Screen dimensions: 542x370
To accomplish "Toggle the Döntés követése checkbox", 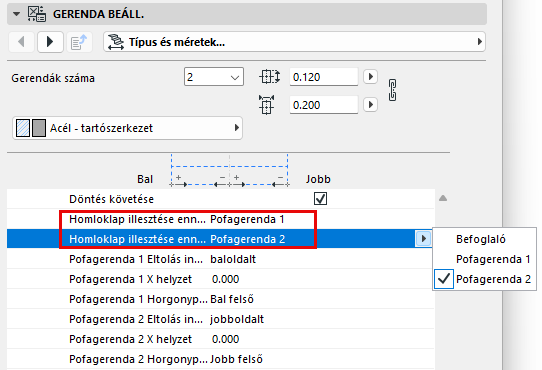I will point(320,199).
